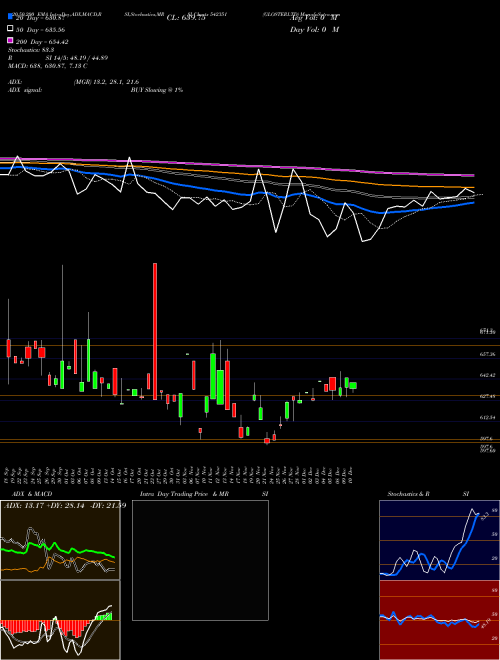This screenshot has width=500, height=660.
Task: Open the RSI chart with dark red background
Action: coord(439,620)
